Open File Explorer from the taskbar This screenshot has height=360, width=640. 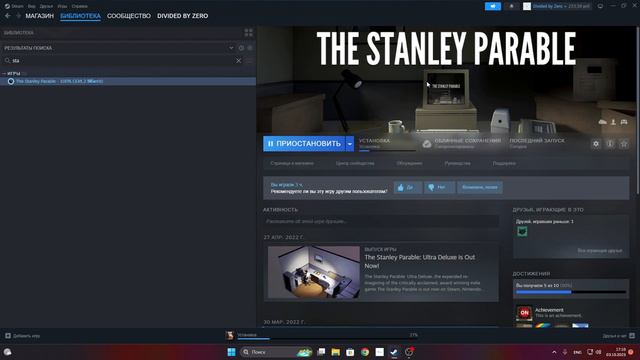point(336,352)
